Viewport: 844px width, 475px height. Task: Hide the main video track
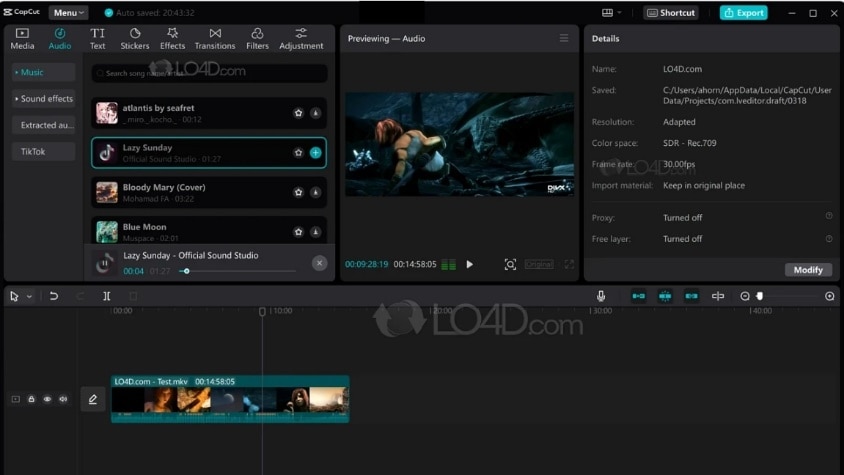coord(47,399)
